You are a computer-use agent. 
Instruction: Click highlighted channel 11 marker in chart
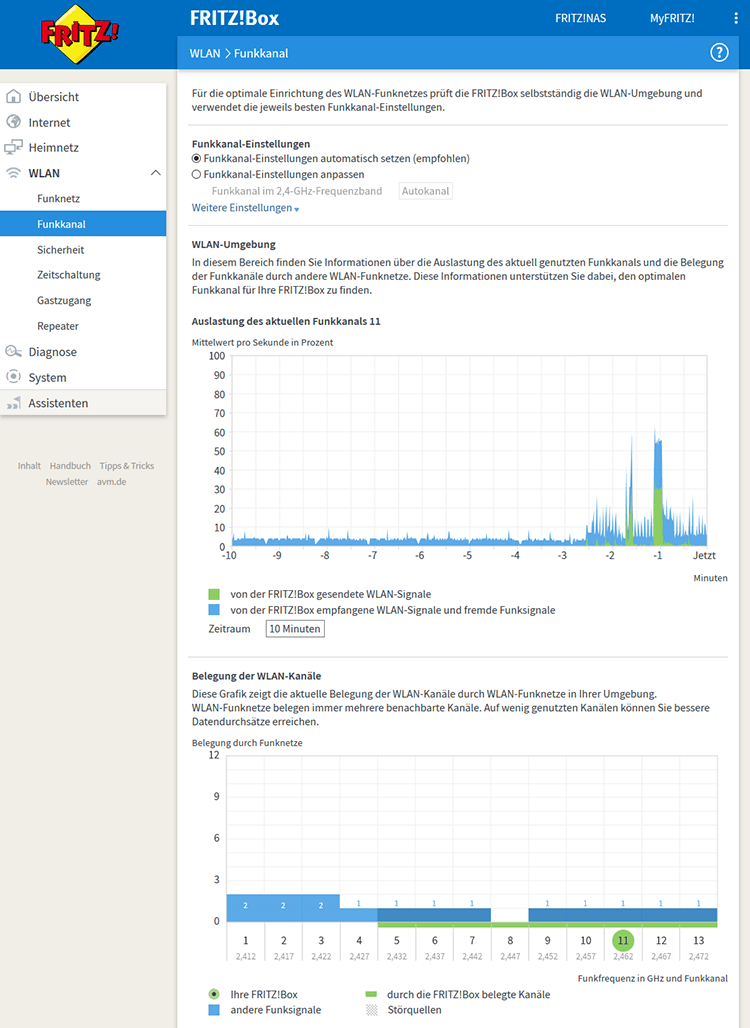click(623, 941)
